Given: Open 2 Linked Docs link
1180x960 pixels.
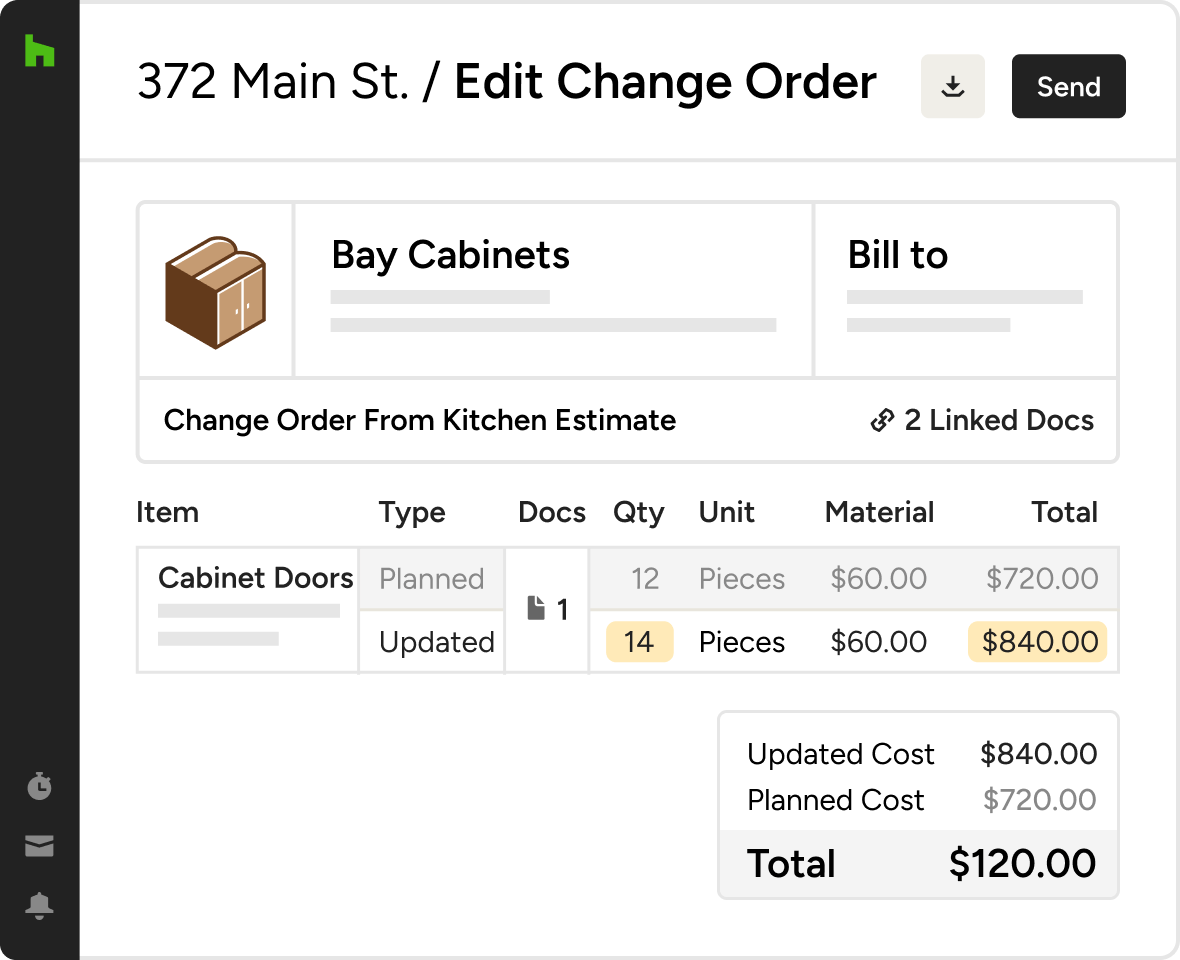Looking at the screenshot, I should tap(982, 420).
